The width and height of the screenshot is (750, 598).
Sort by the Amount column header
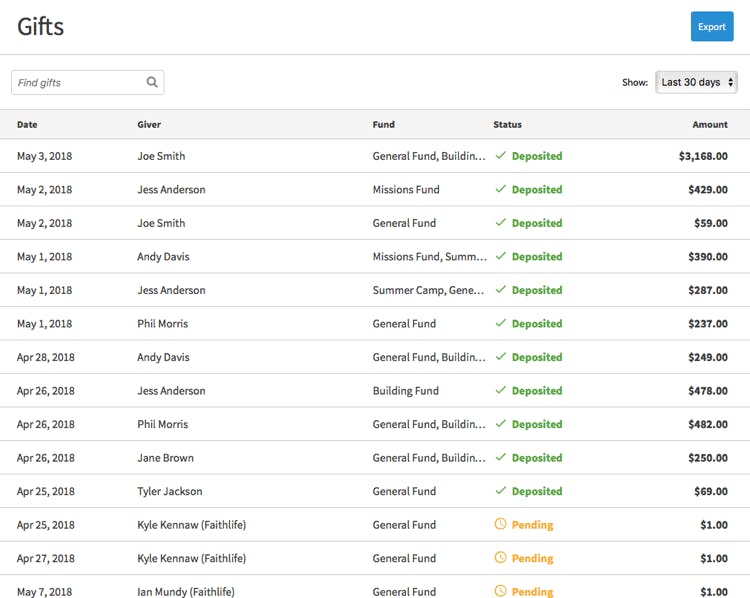click(709, 125)
